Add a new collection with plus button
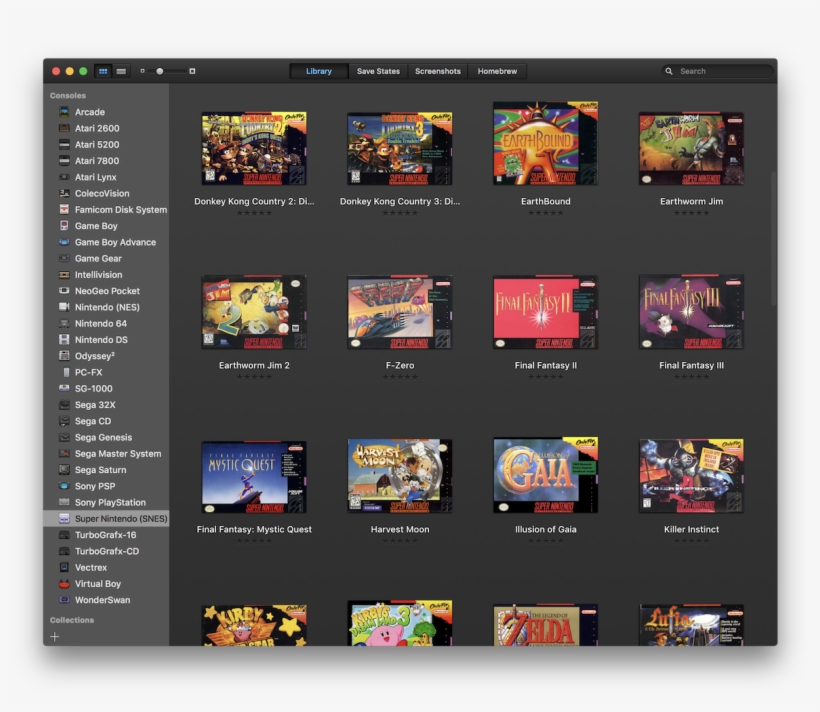Screen dimensions: 820x712 (x=55, y=636)
